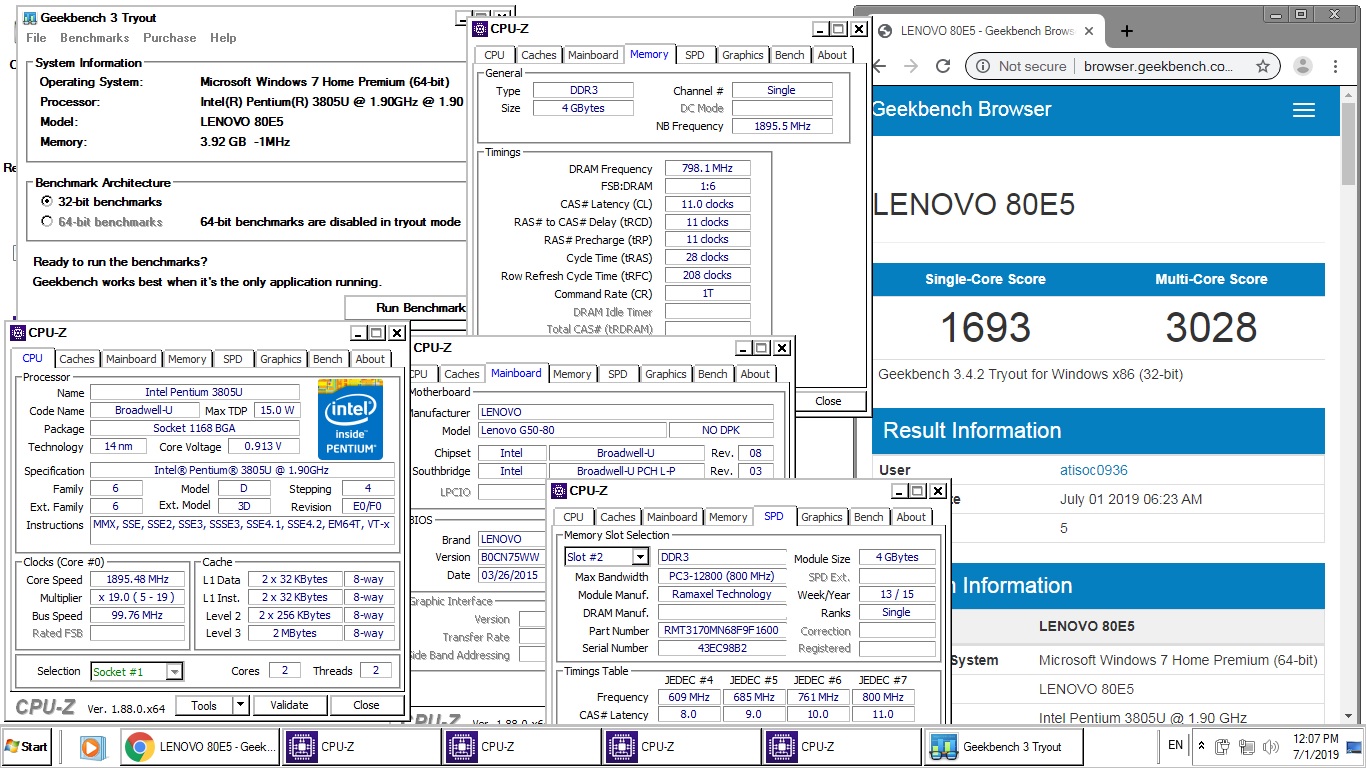Open the Bench tab in CPU-Z CPU window
Screen dimensions: 1366x768
(328, 359)
